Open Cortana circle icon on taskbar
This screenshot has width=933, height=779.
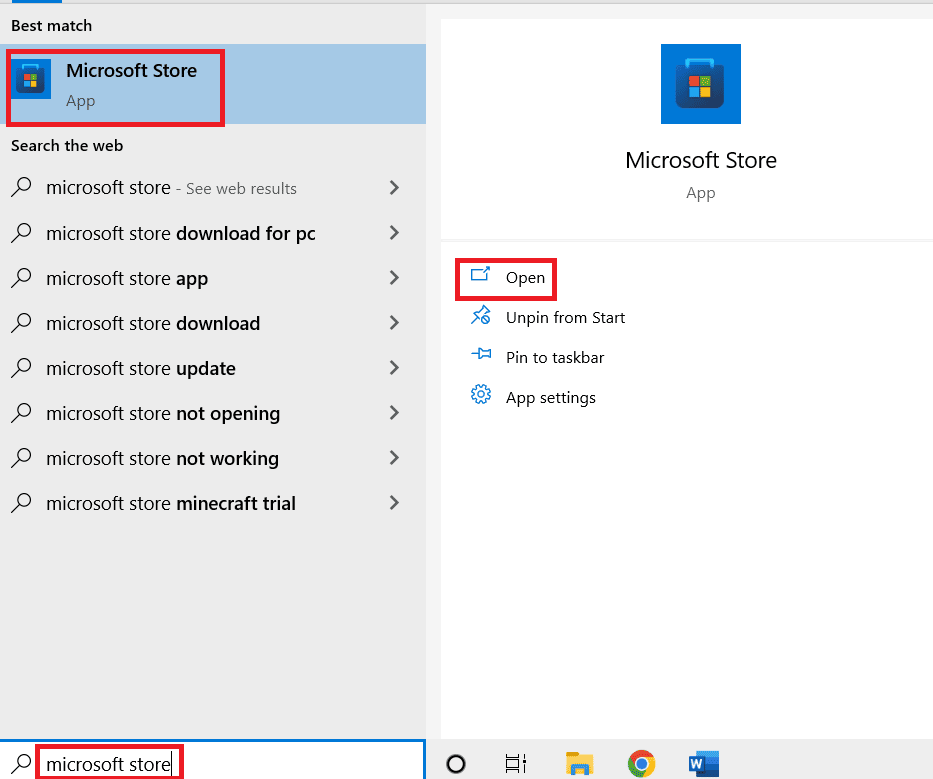pyautogui.click(x=455, y=764)
